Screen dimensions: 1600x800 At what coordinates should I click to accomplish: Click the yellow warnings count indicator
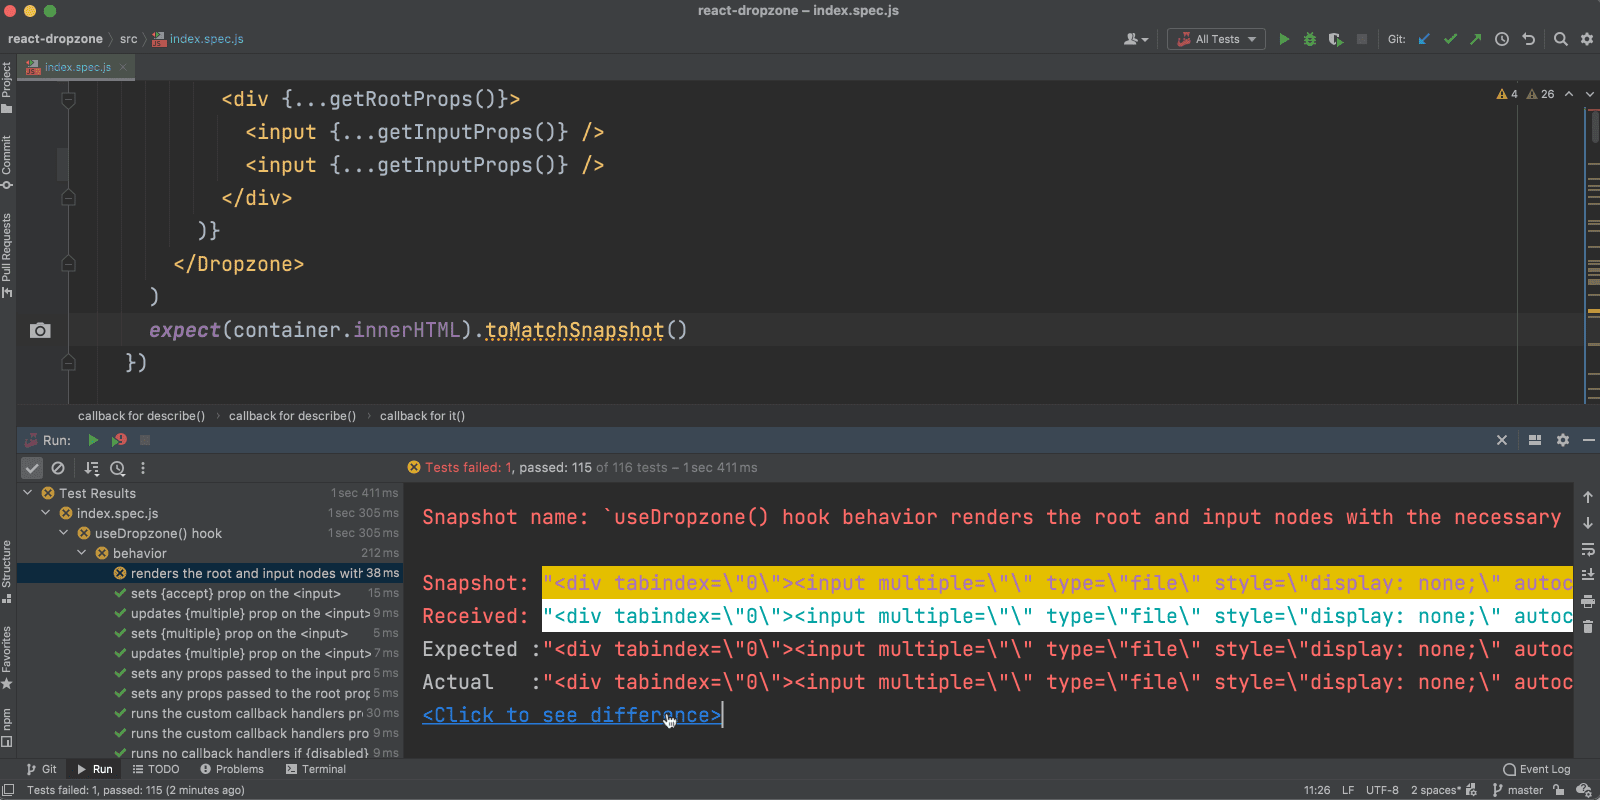pyautogui.click(x=1507, y=94)
